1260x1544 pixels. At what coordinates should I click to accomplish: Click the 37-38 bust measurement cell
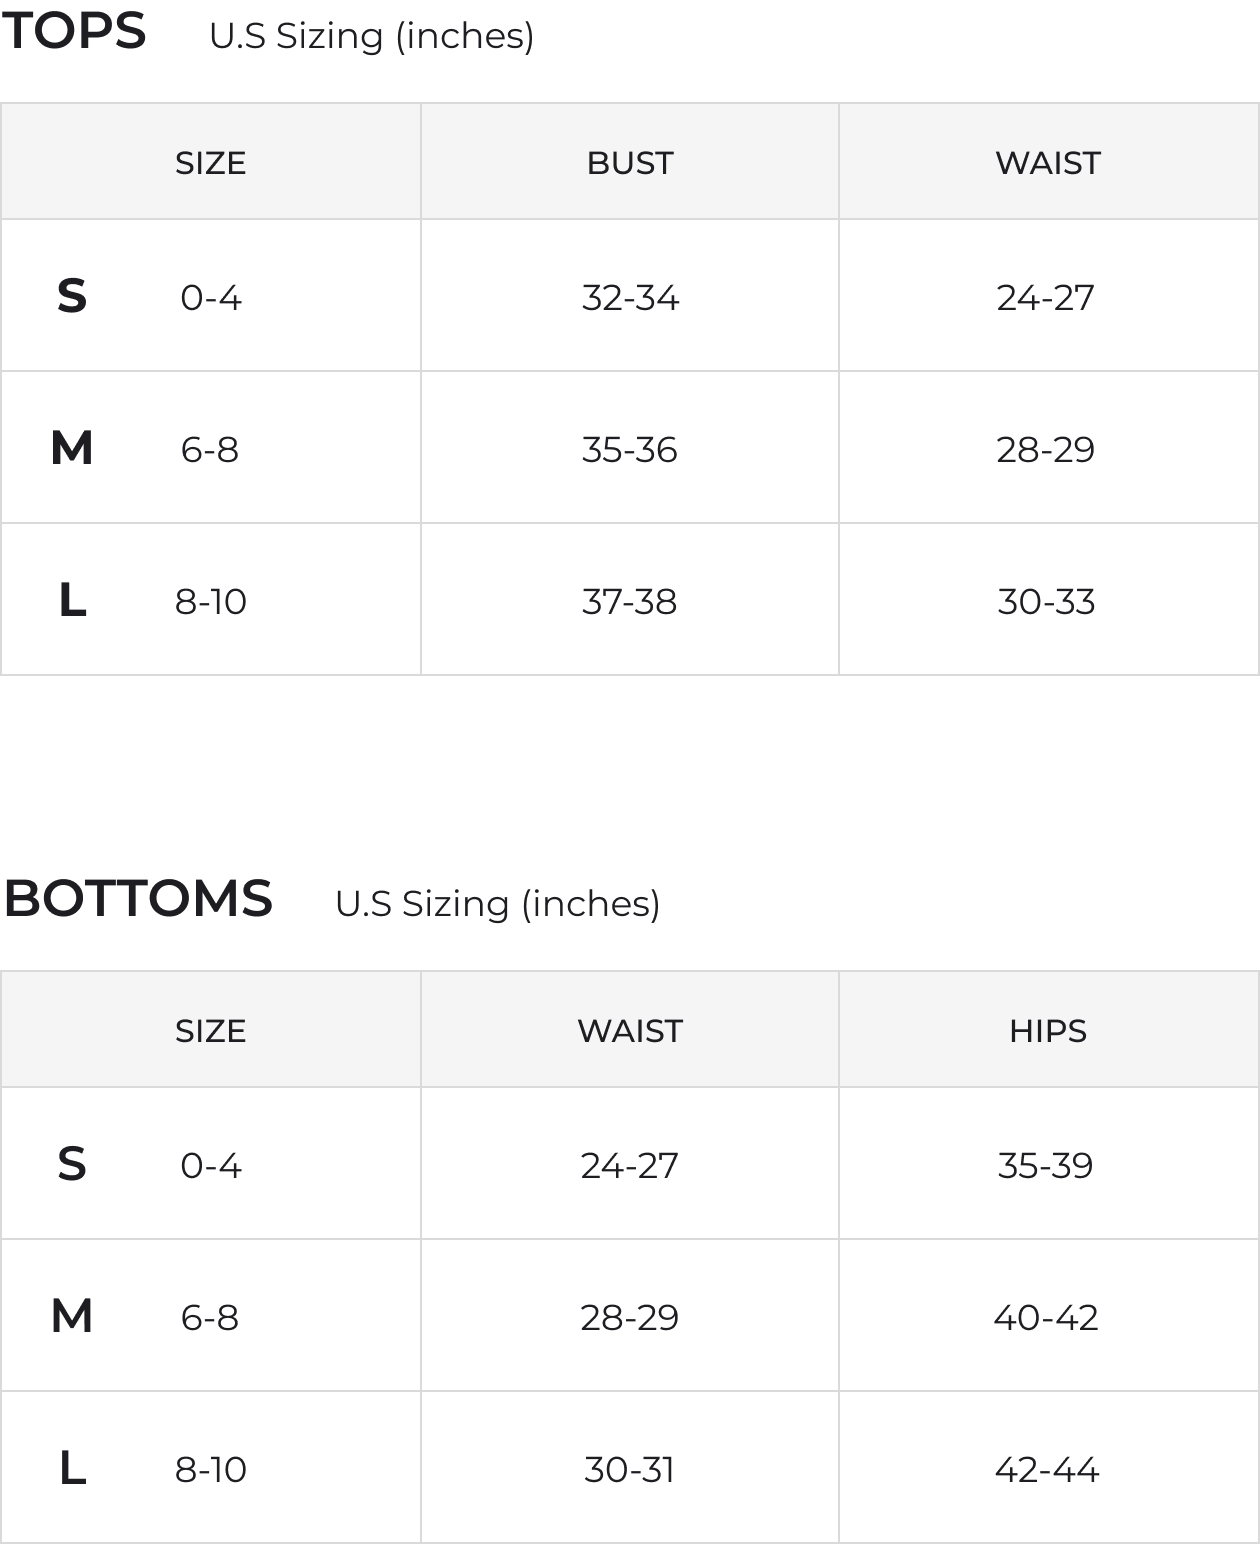[630, 602]
